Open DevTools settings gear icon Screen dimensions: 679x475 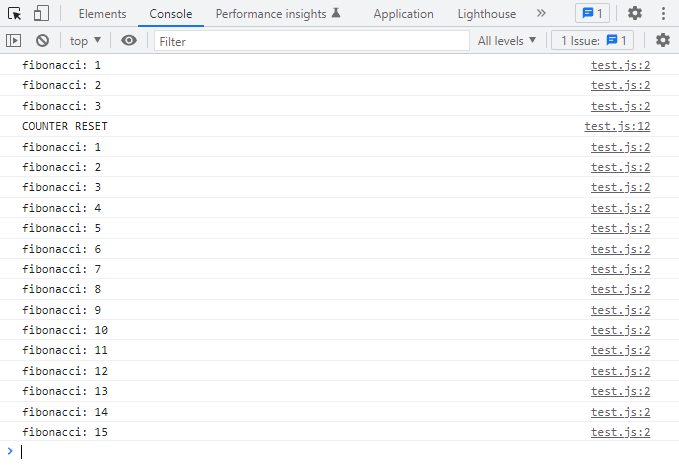point(636,14)
